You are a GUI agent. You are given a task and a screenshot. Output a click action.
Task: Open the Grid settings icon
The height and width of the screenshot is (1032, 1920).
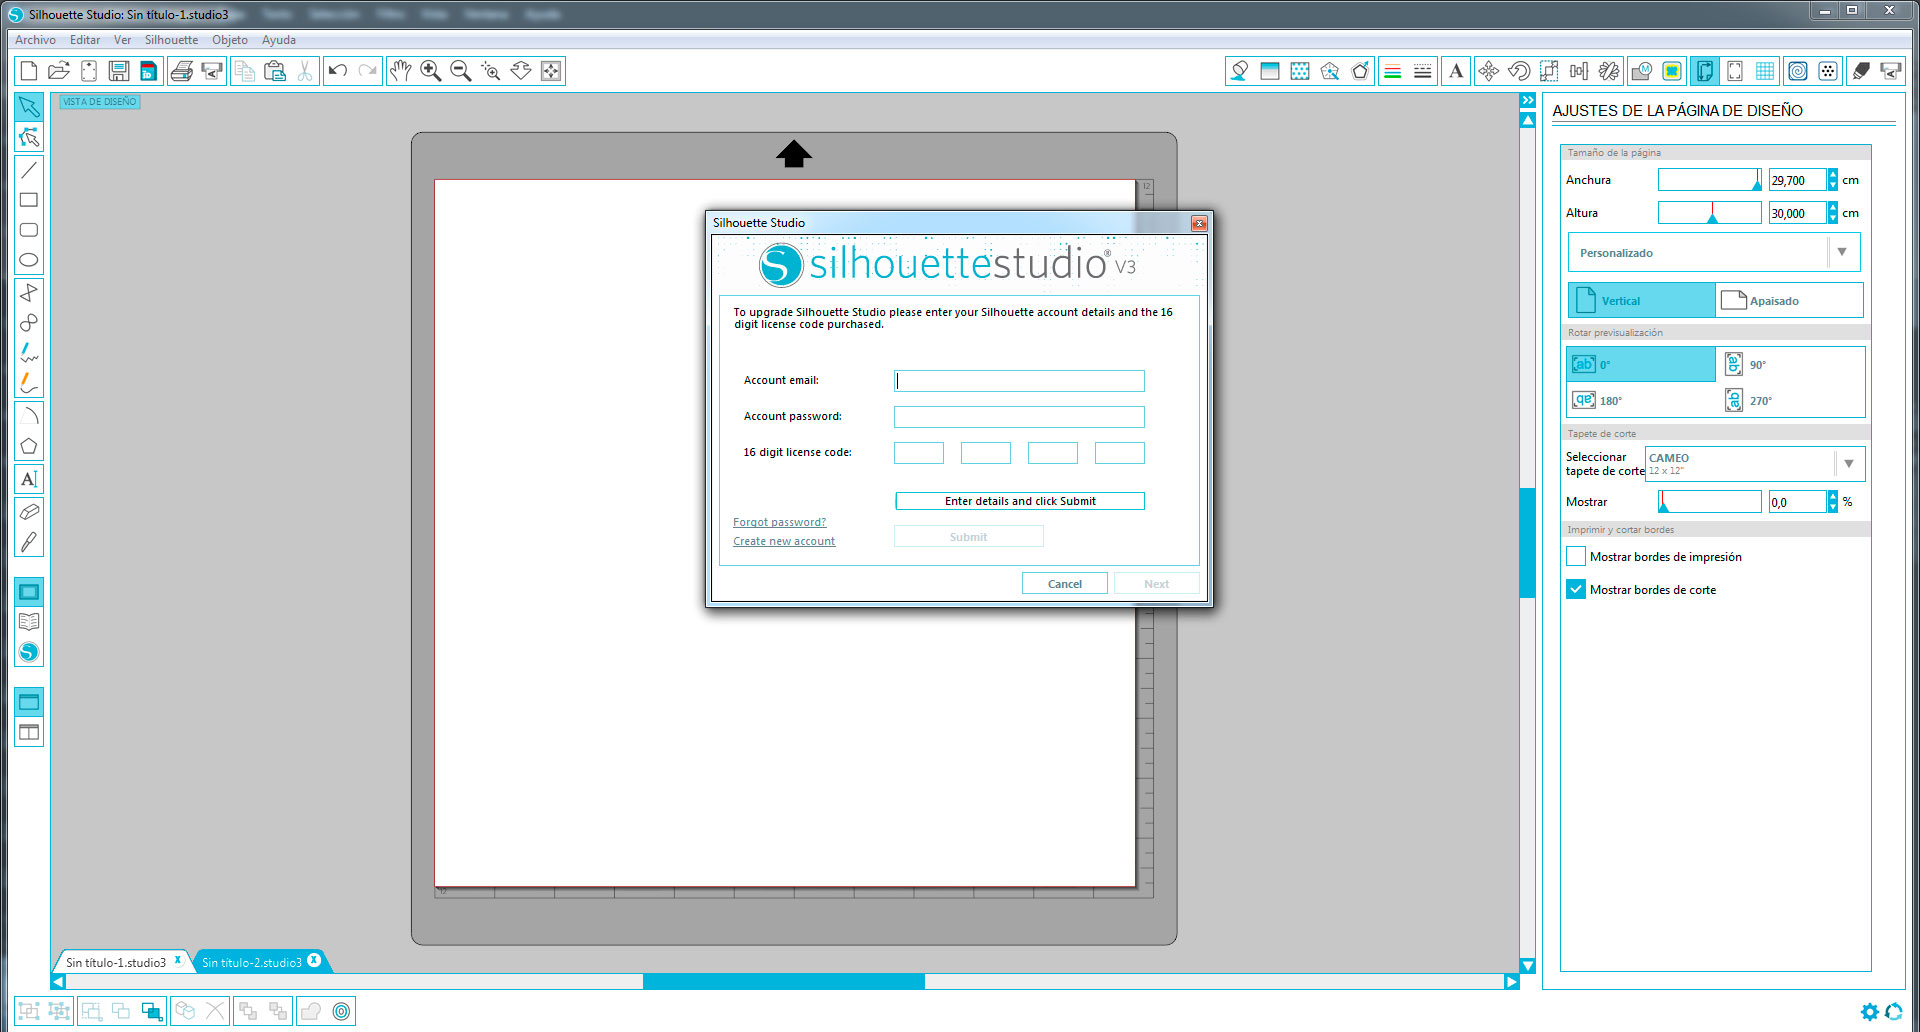[x=1765, y=71]
